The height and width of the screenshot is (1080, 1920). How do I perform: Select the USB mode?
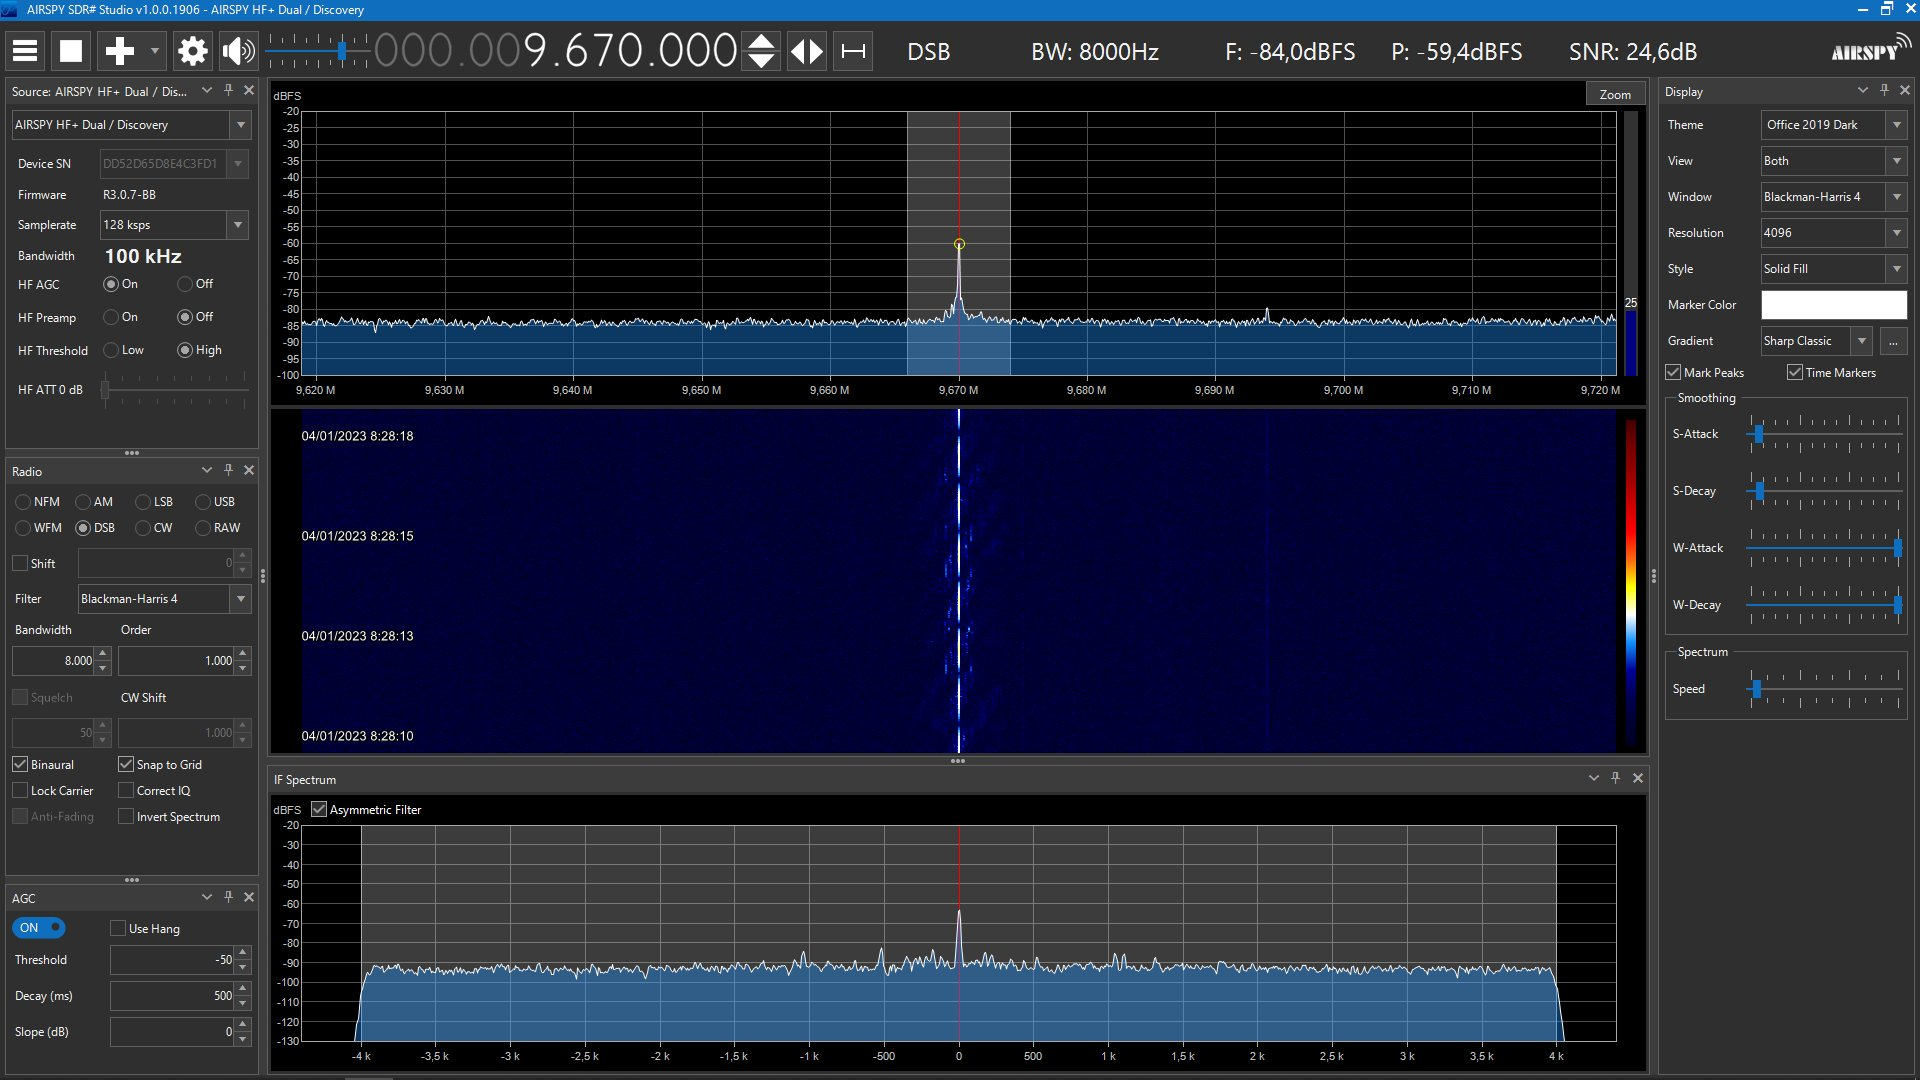pyautogui.click(x=215, y=502)
